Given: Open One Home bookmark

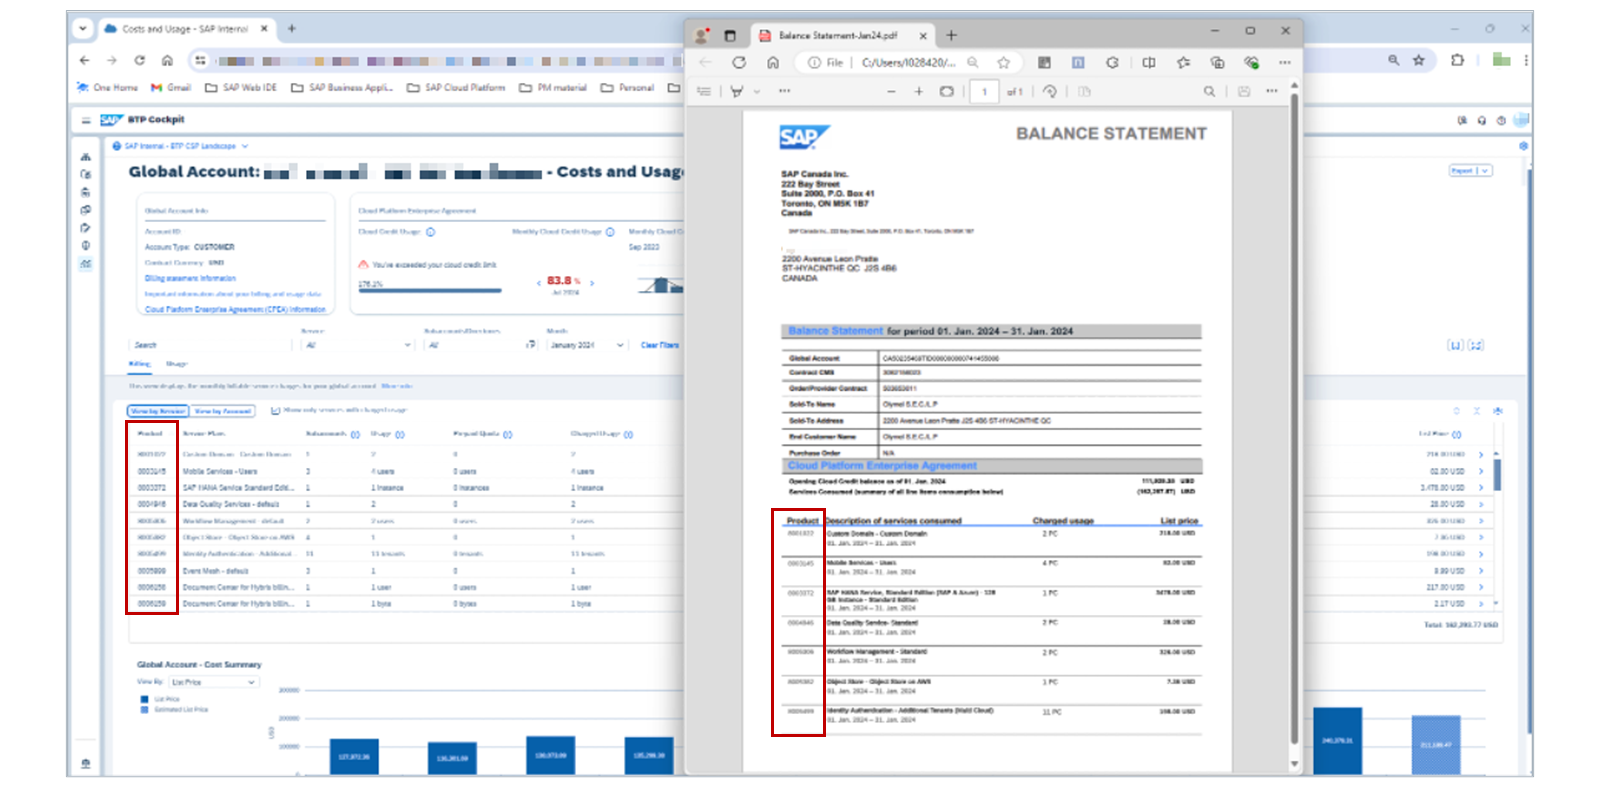Looking at the screenshot, I should (107, 88).
